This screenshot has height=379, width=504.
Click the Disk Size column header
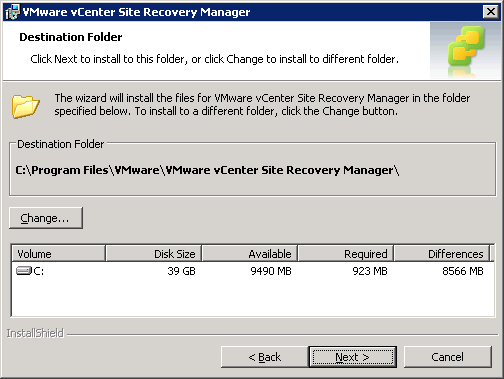click(154, 254)
